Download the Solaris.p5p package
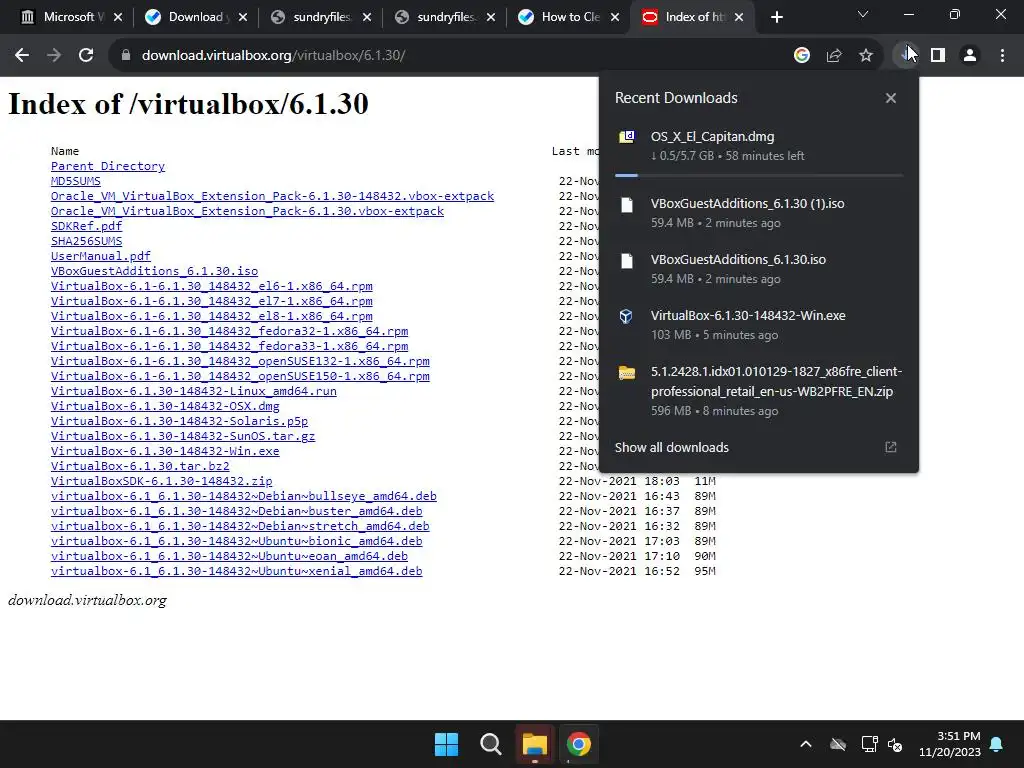1024x768 pixels. 180,421
